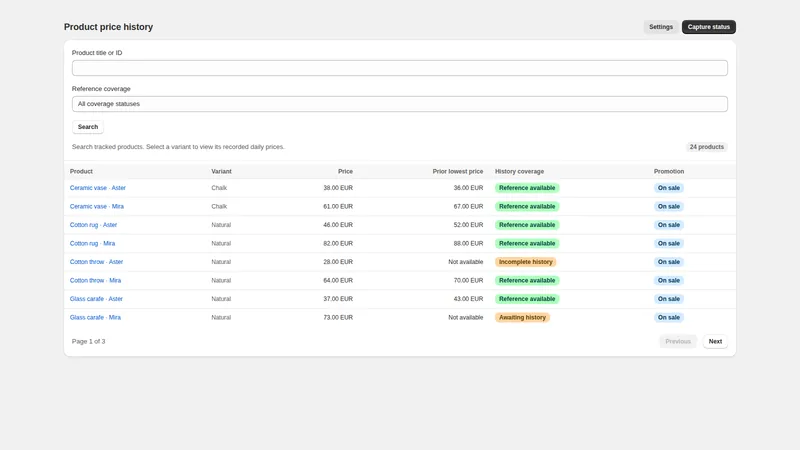
Task: Go to the Next page
Action: coord(715,341)
